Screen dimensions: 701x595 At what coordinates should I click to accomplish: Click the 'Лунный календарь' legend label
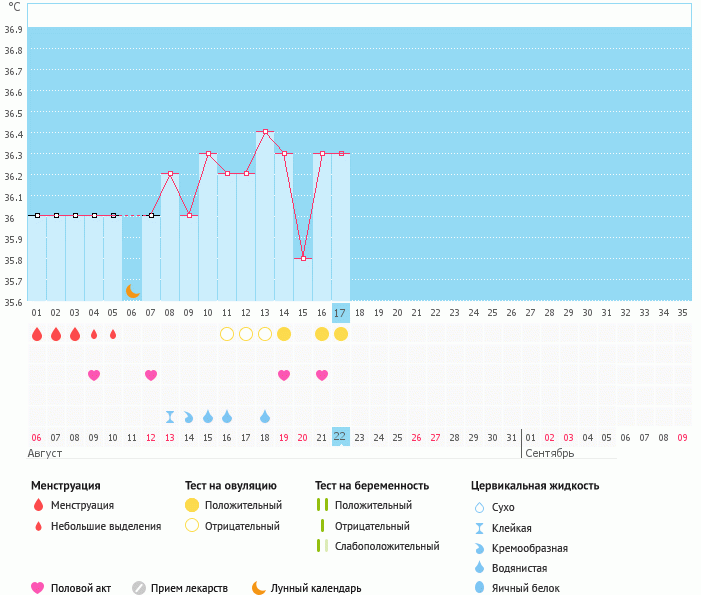315,588
